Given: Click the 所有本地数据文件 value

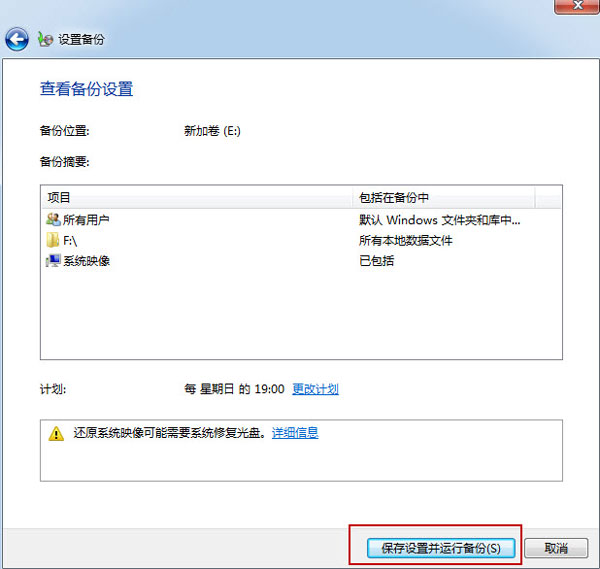Looking at the screenshot, I should pos(406,241).
